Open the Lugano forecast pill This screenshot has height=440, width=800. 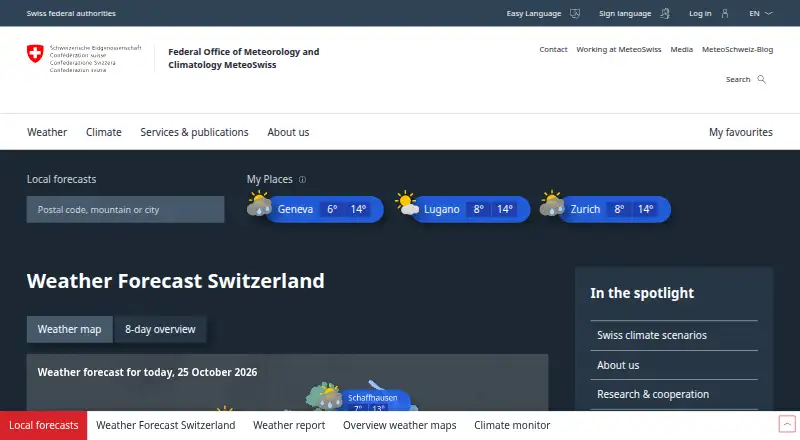[470, 209]
